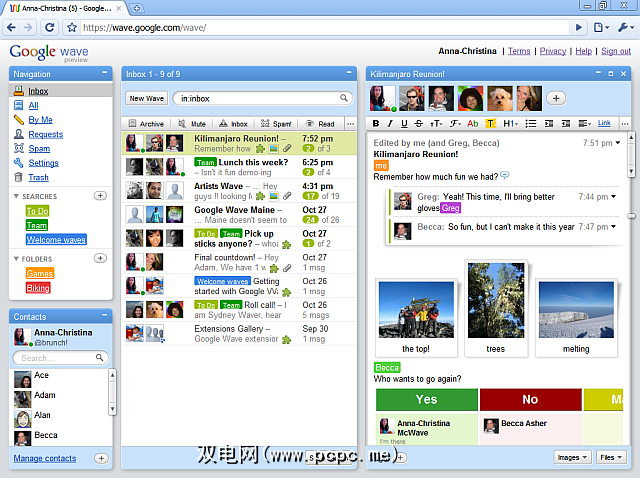
Task: Open the Images dropdown
Action: point(572,457)
